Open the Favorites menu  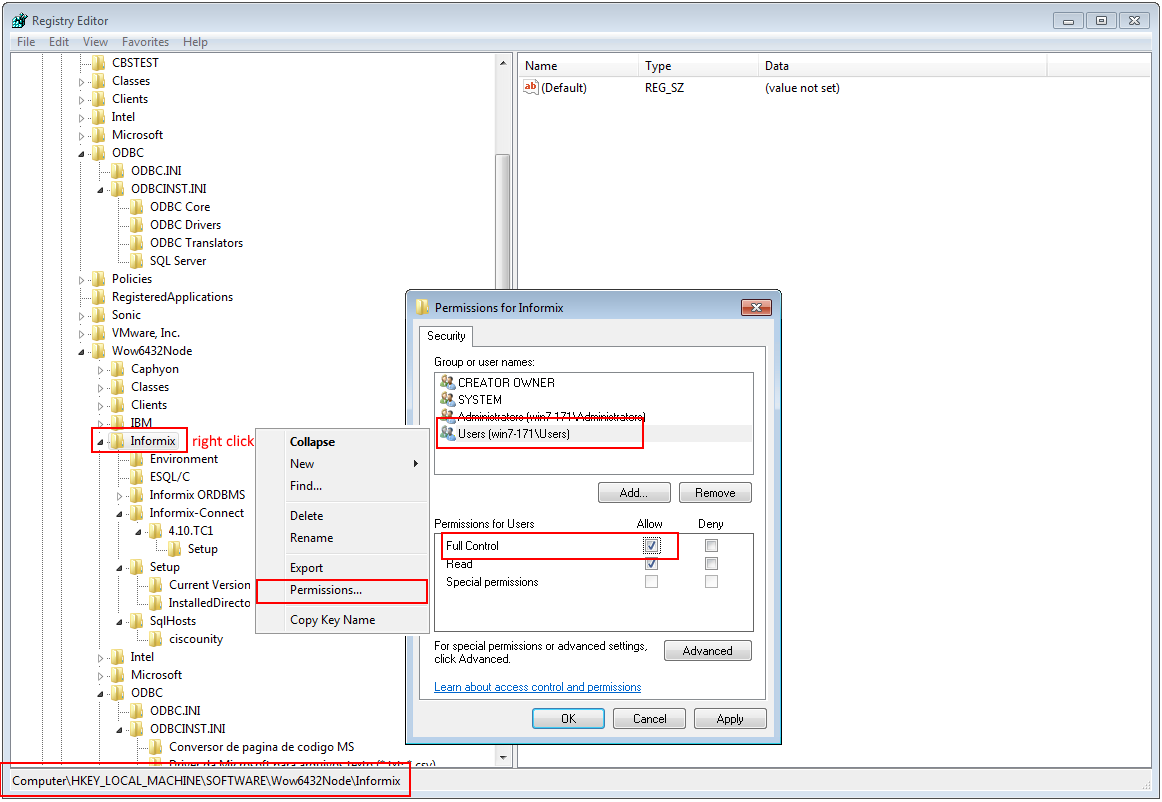point(145,42)
